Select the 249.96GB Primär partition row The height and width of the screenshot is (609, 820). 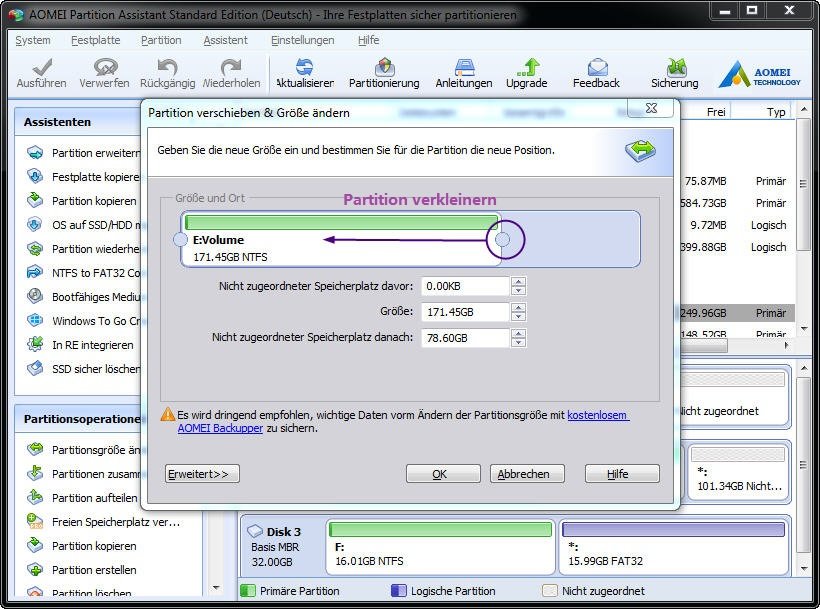point(737,313)
